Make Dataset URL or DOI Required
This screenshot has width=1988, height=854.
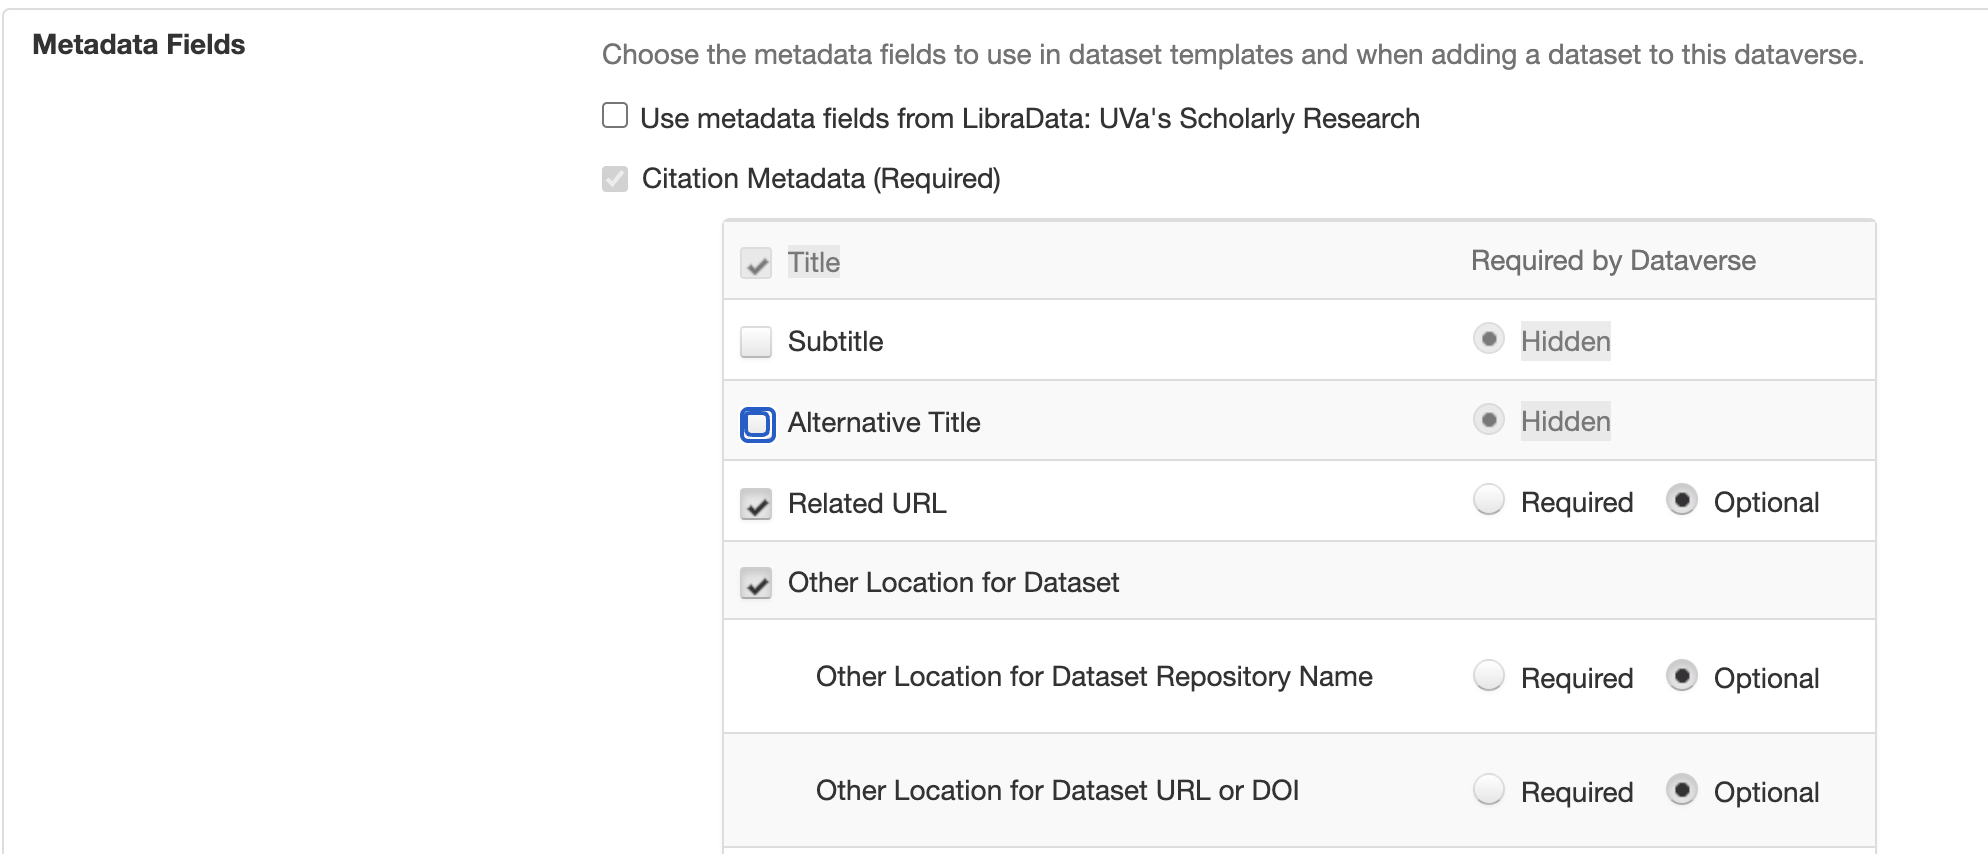point(1489,790)
